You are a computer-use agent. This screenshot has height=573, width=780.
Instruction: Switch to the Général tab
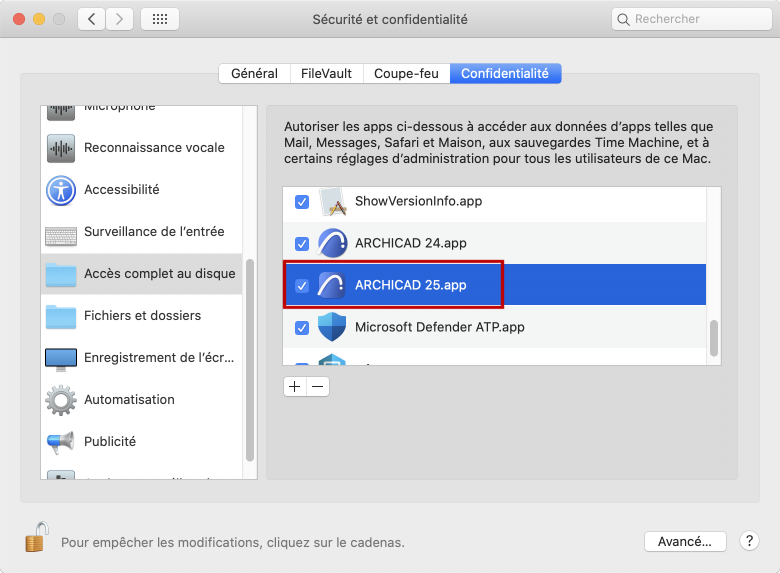(x=254, y=74)
